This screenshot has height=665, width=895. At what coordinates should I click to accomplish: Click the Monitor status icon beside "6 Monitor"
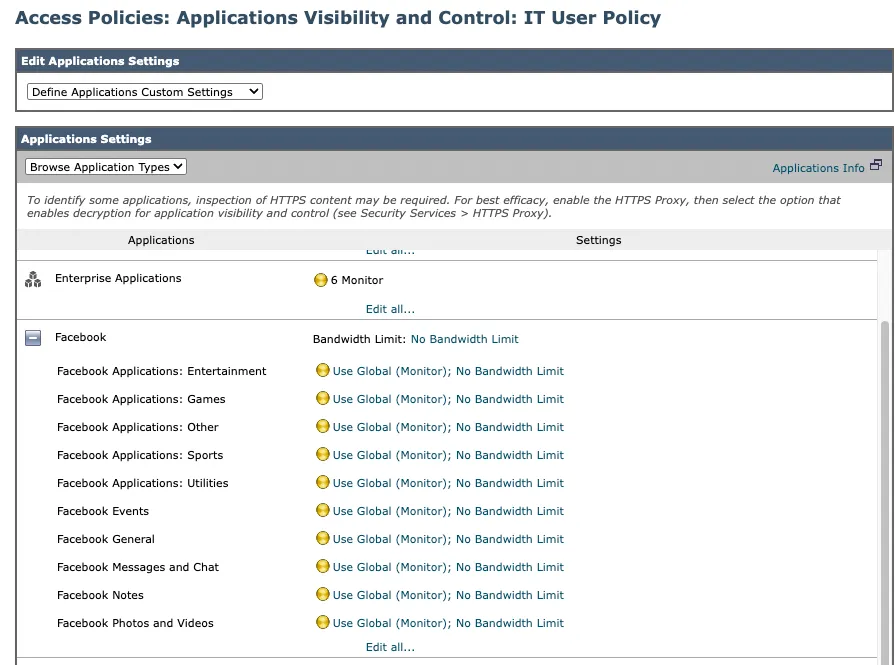[x=321, y=280]
